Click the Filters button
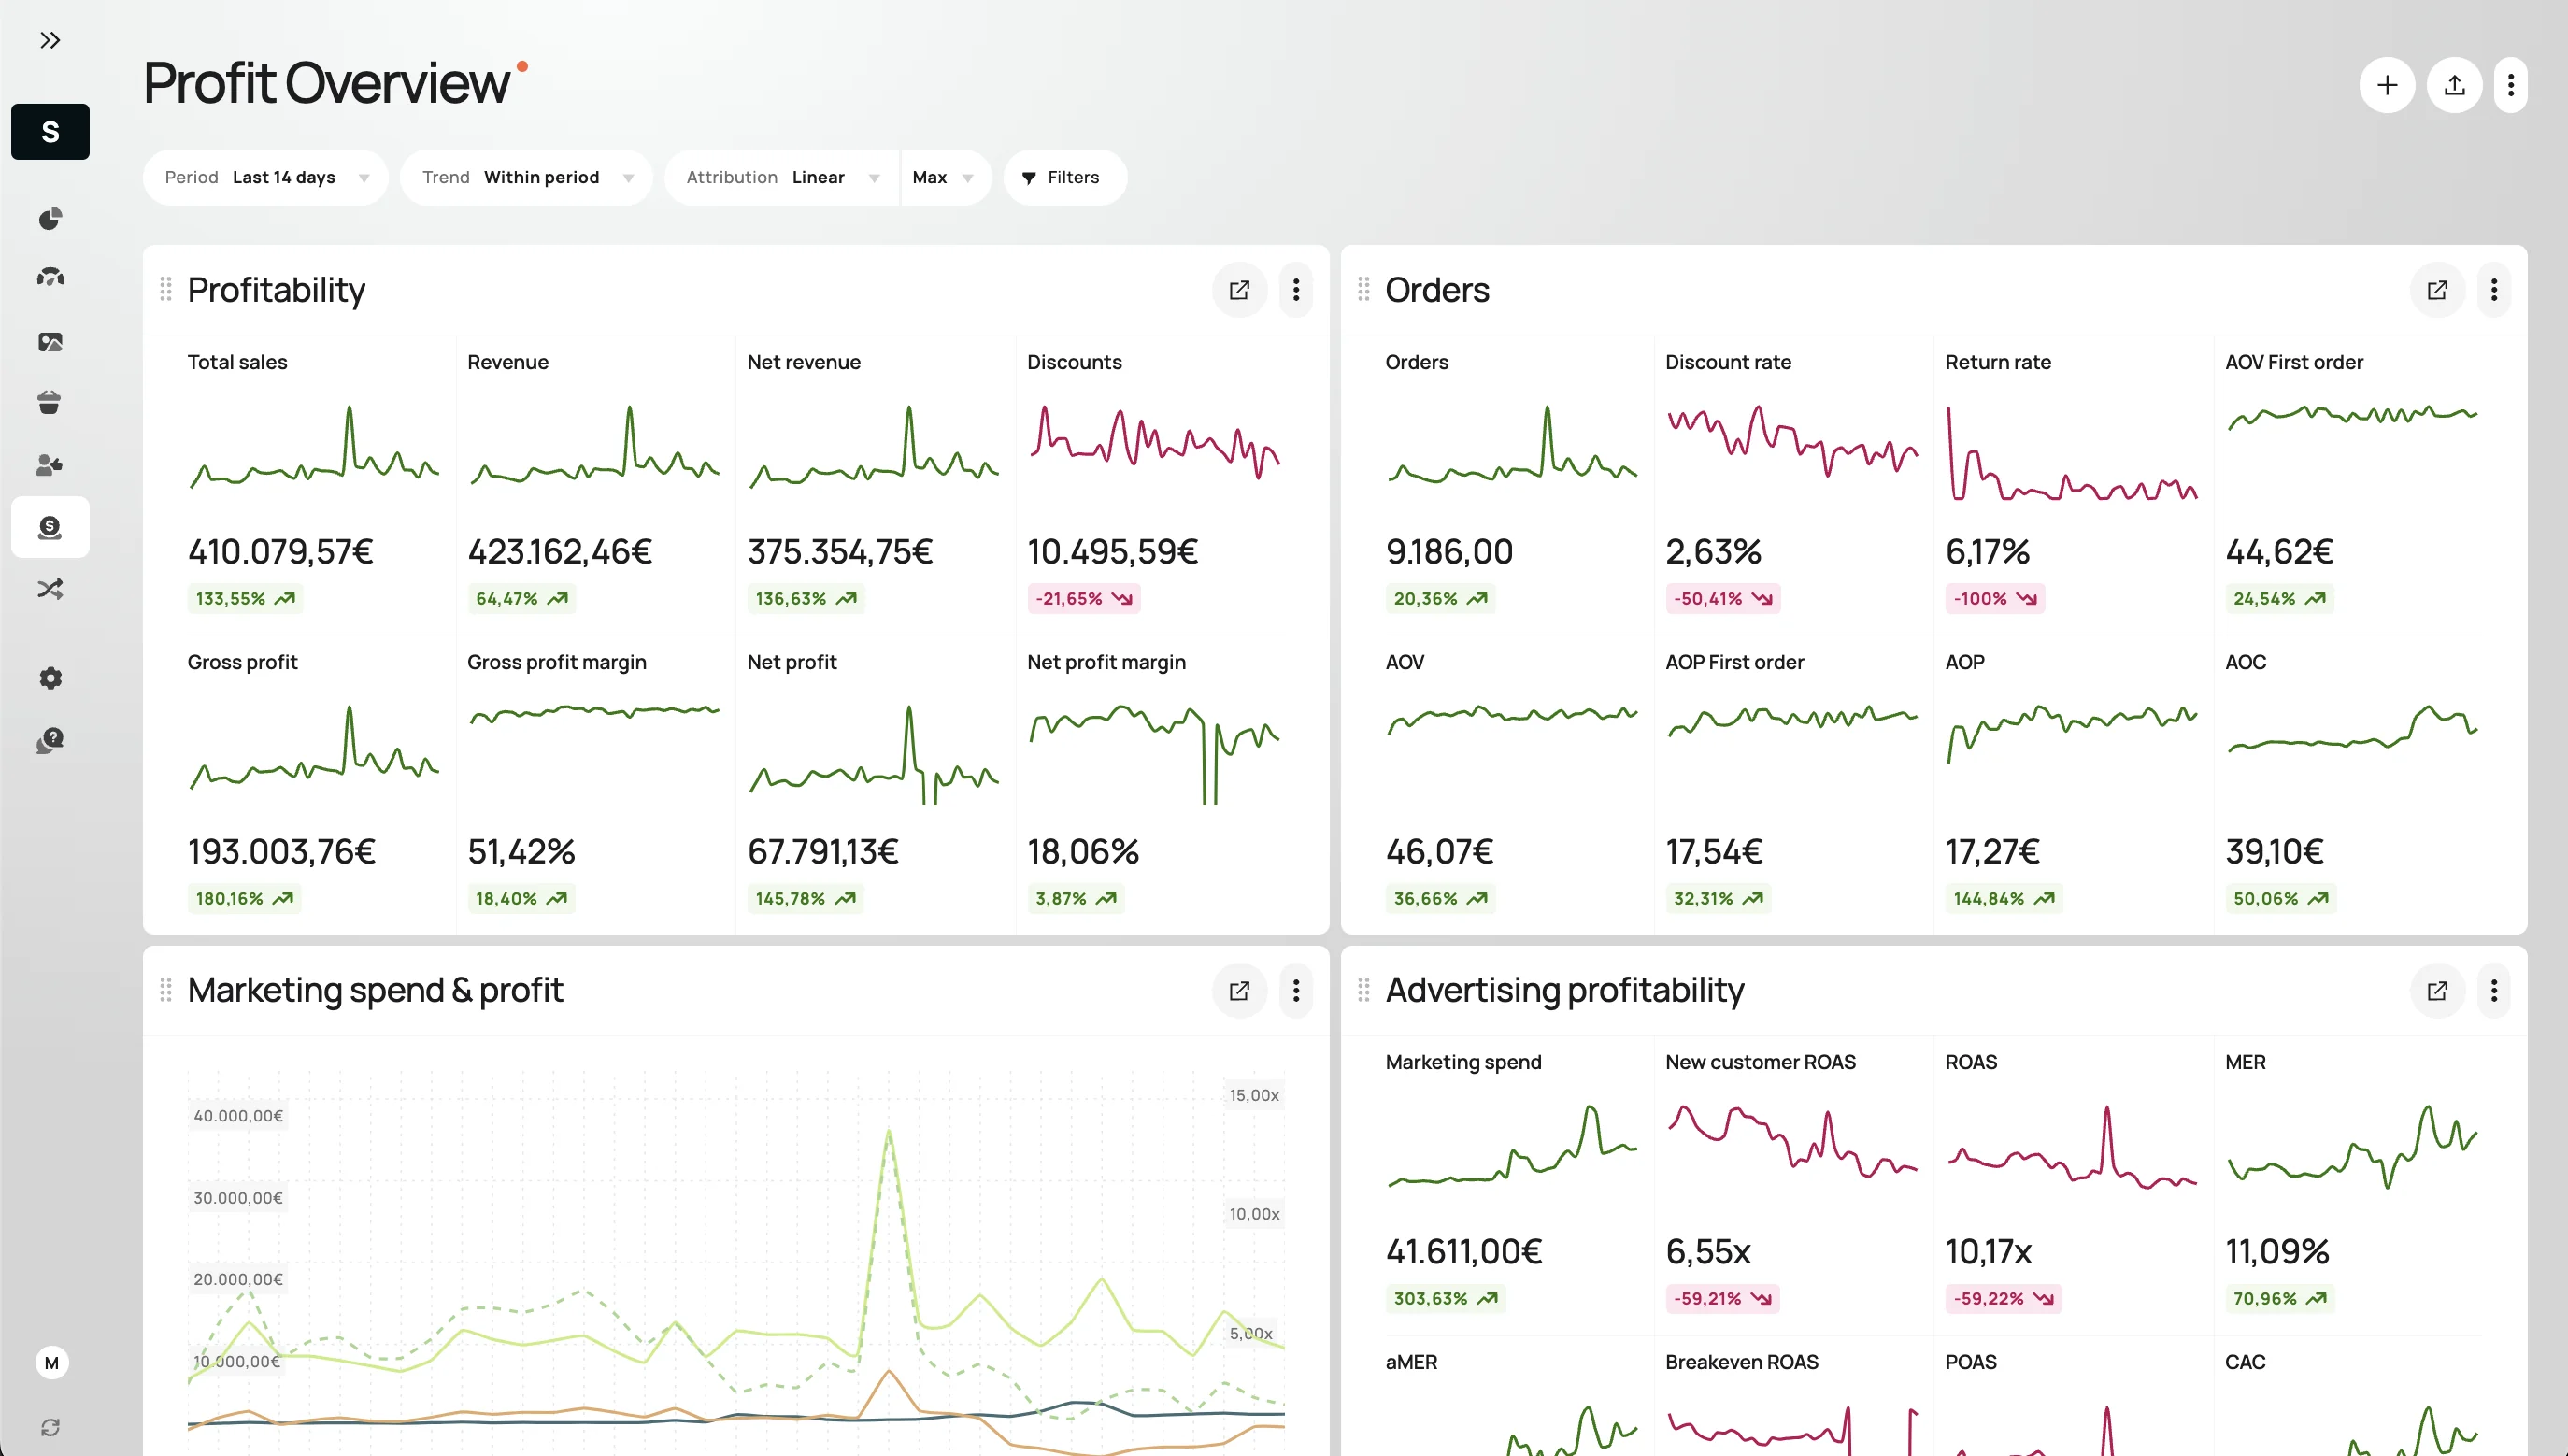Screen dimensions: 2568x1456 (x=1065, y=177)
